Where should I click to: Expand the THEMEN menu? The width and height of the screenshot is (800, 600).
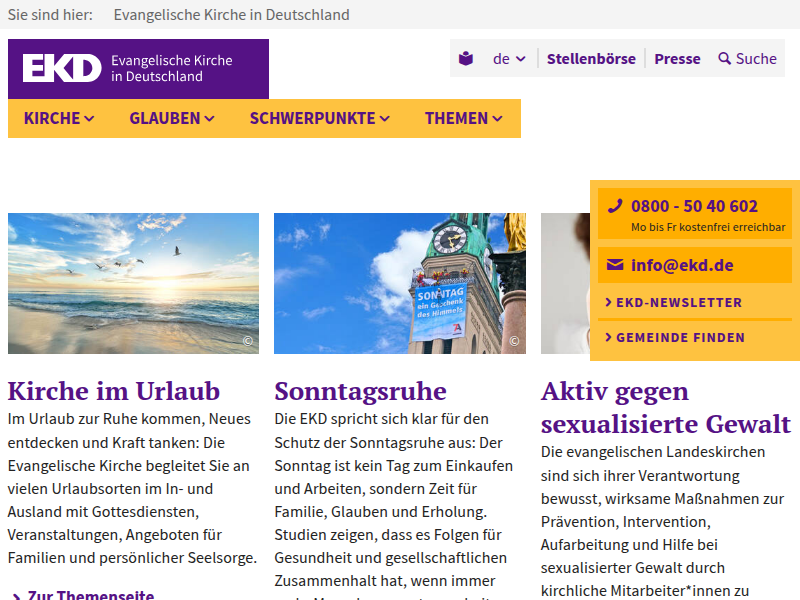point(464,118)
